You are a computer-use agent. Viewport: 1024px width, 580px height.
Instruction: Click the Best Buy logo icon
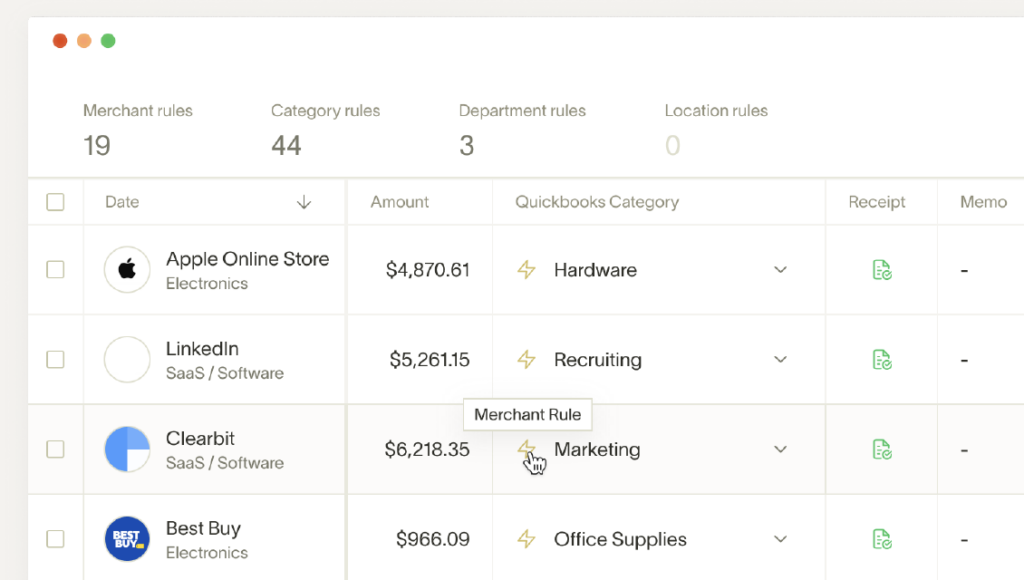click(x=127, y=539)
